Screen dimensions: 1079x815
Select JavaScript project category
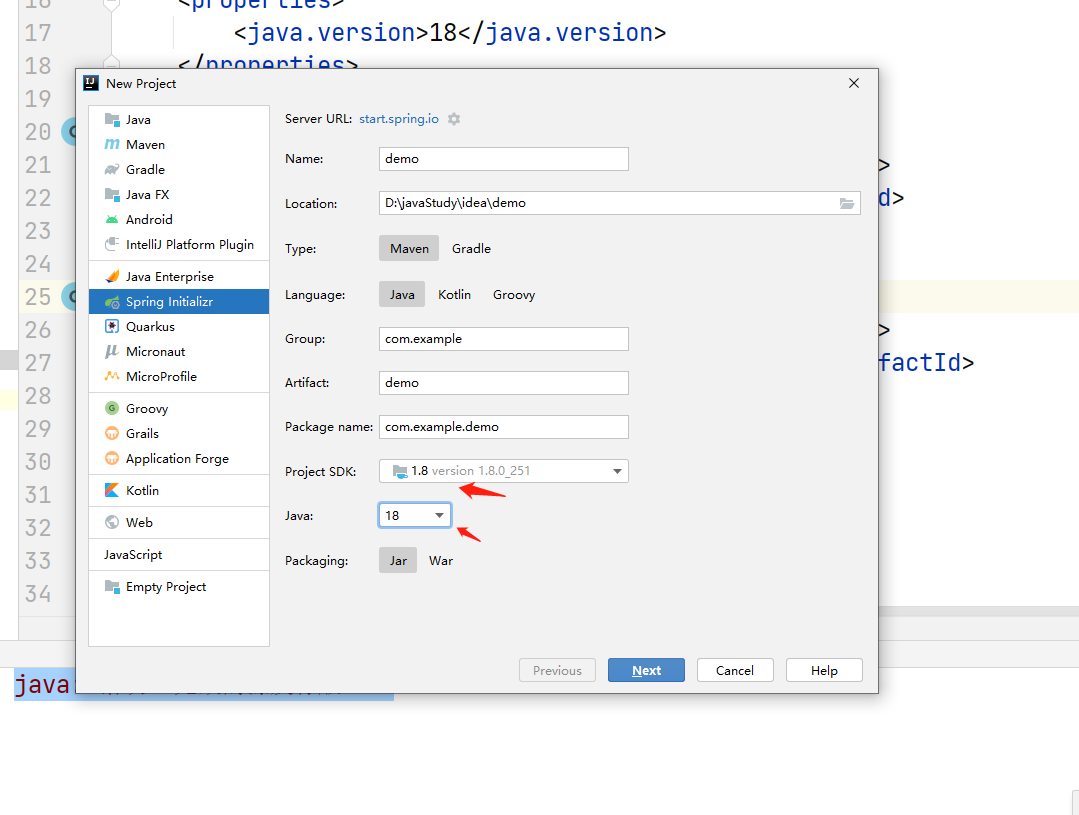(x=178, y=554)
